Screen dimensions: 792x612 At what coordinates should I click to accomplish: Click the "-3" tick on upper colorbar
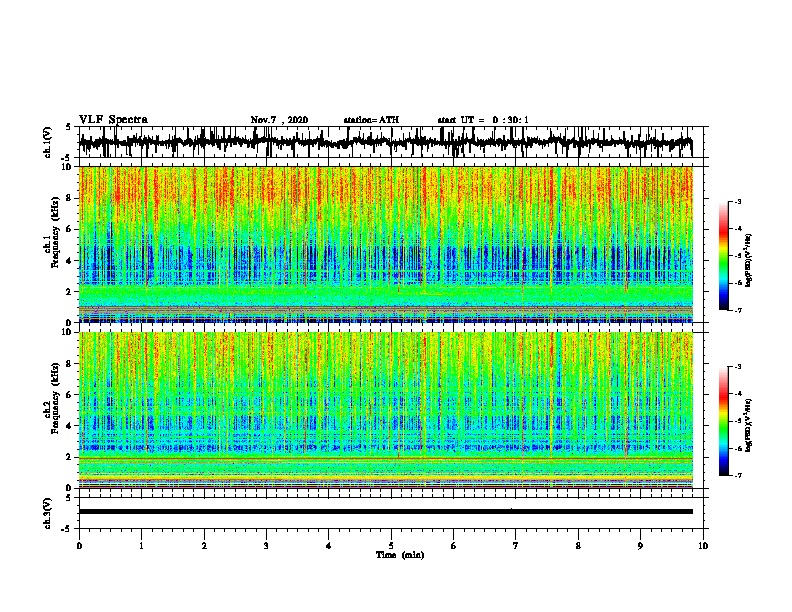737,202
